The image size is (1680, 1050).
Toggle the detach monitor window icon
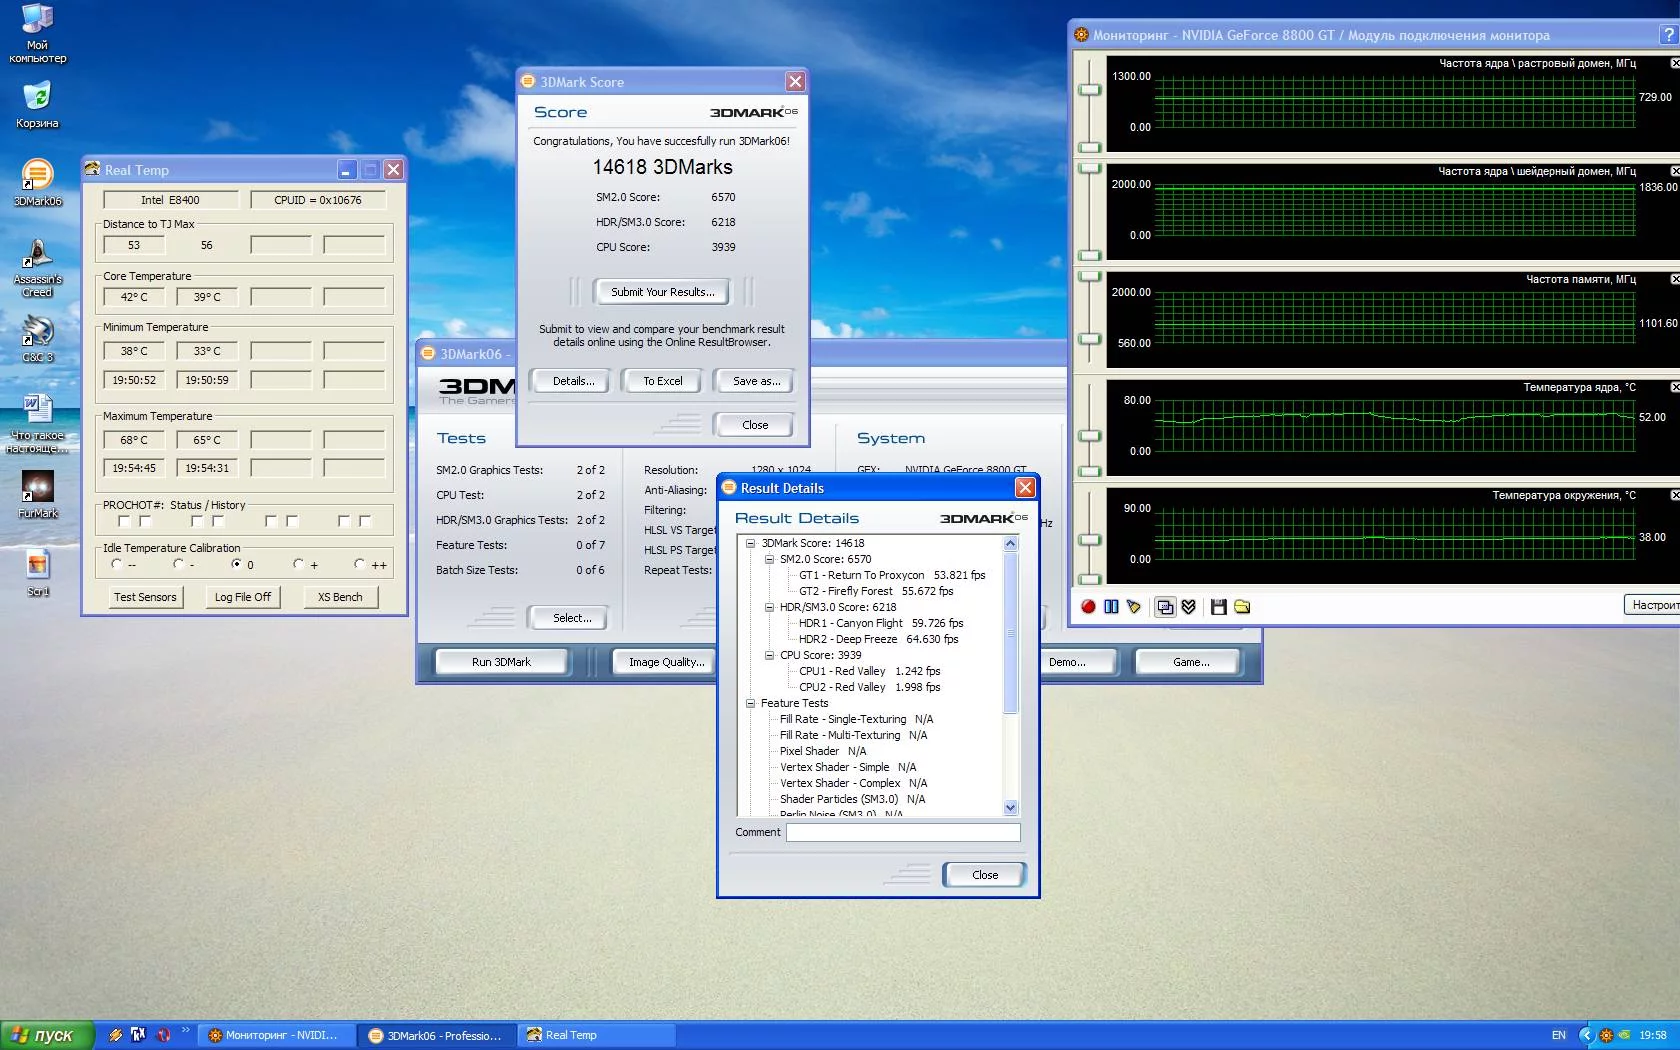click(x=1165, y=607)
